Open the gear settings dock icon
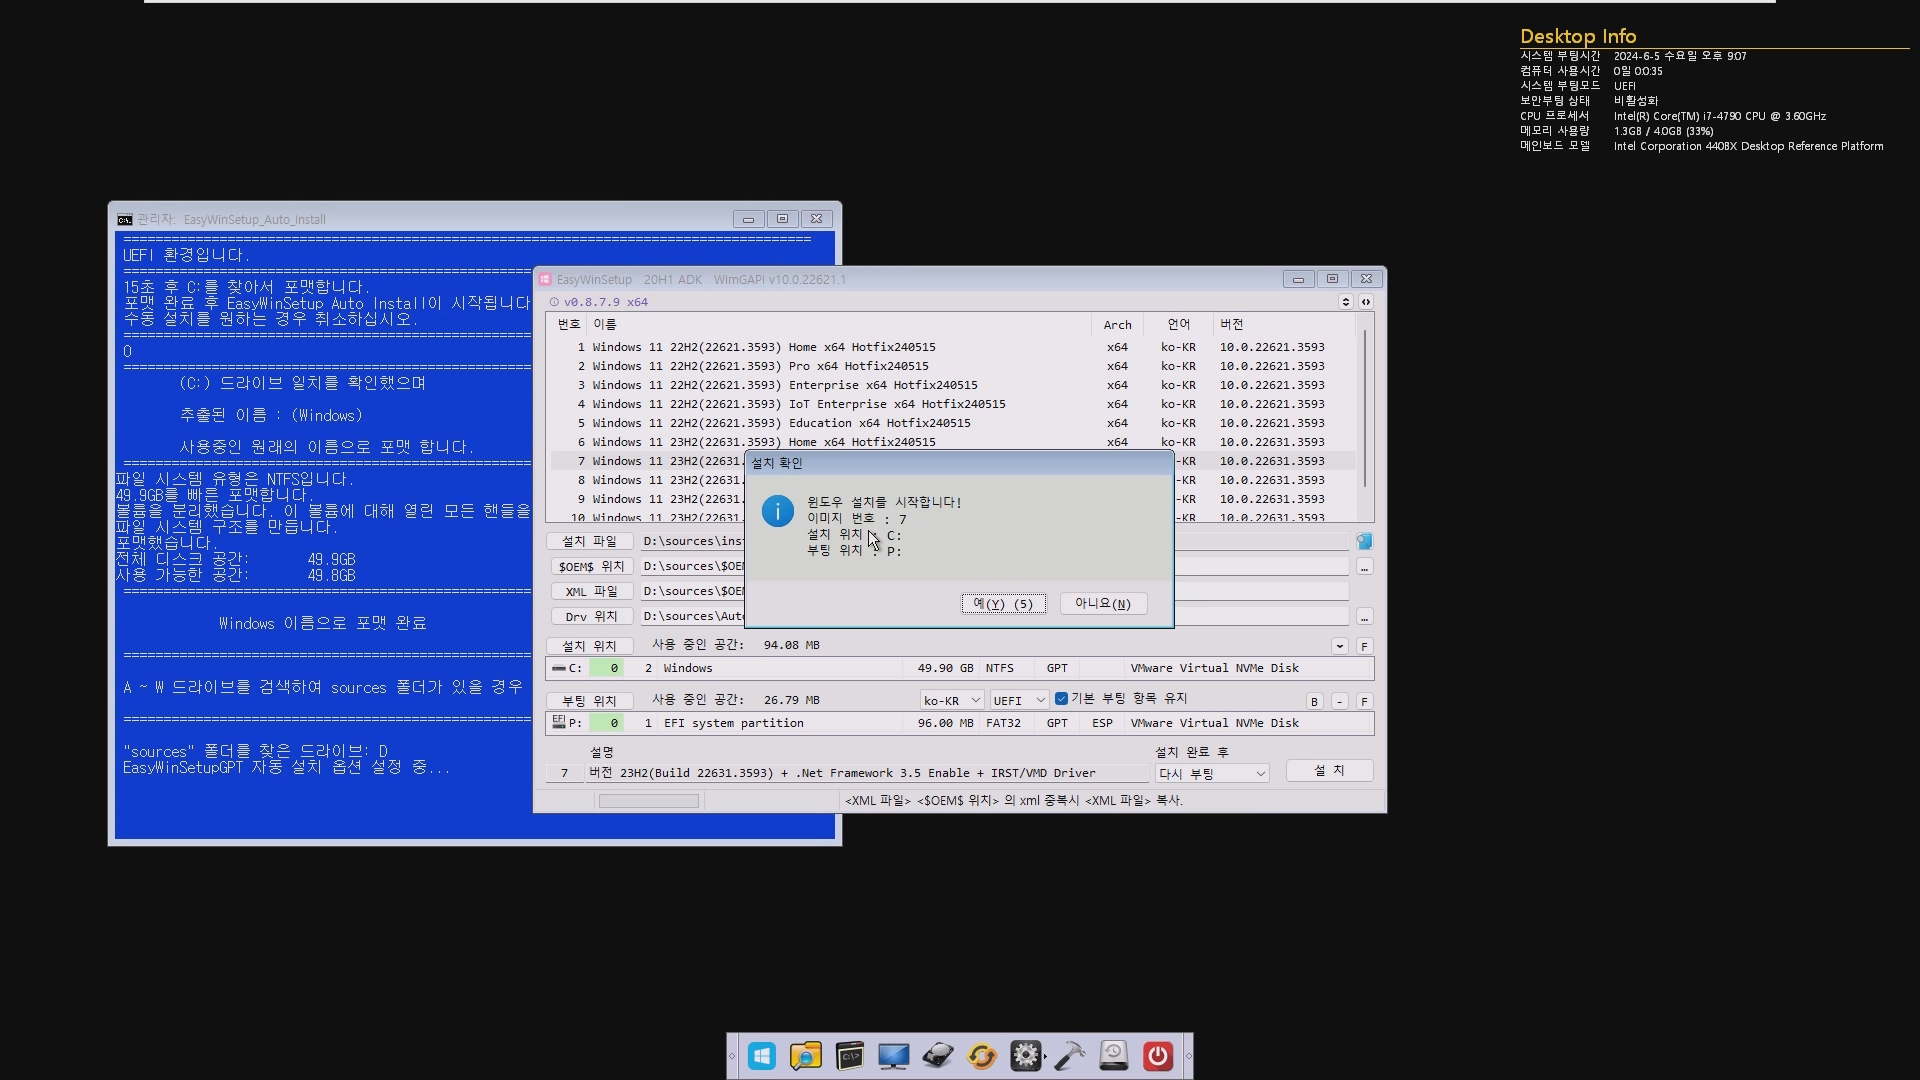The image size is (1920, 1080). point(1025,1056)
